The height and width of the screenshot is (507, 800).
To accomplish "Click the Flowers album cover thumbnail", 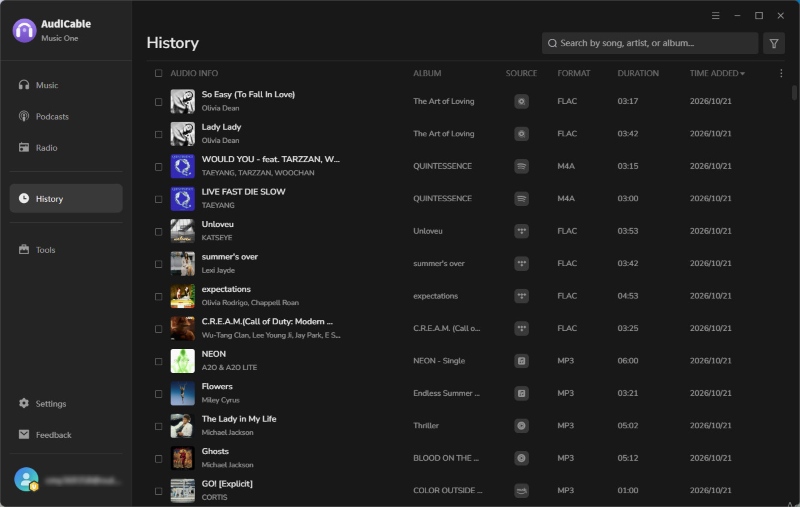I will [x=183, y=393].
